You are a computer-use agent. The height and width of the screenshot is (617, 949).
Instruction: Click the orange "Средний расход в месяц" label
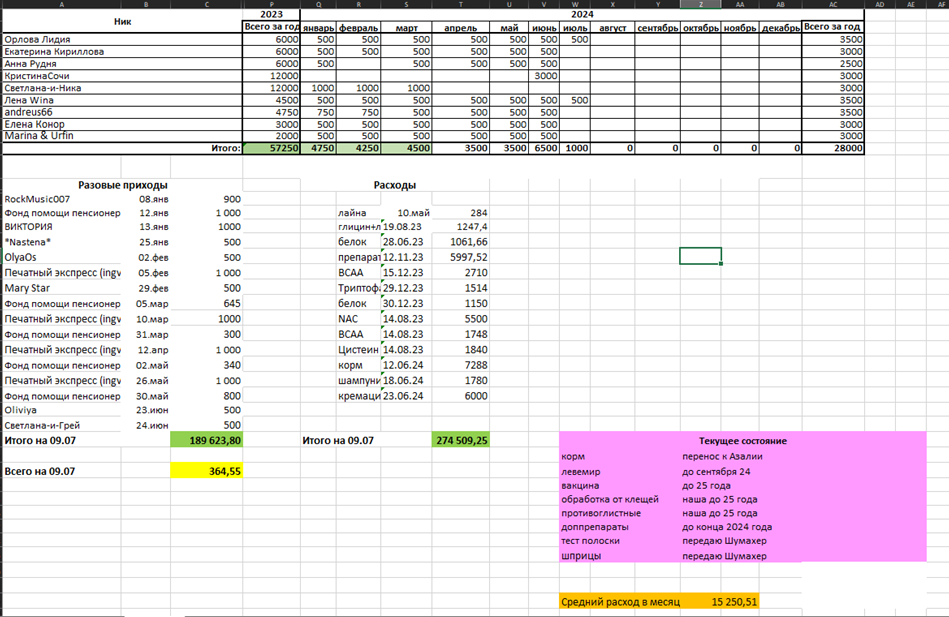click(620, 602)
